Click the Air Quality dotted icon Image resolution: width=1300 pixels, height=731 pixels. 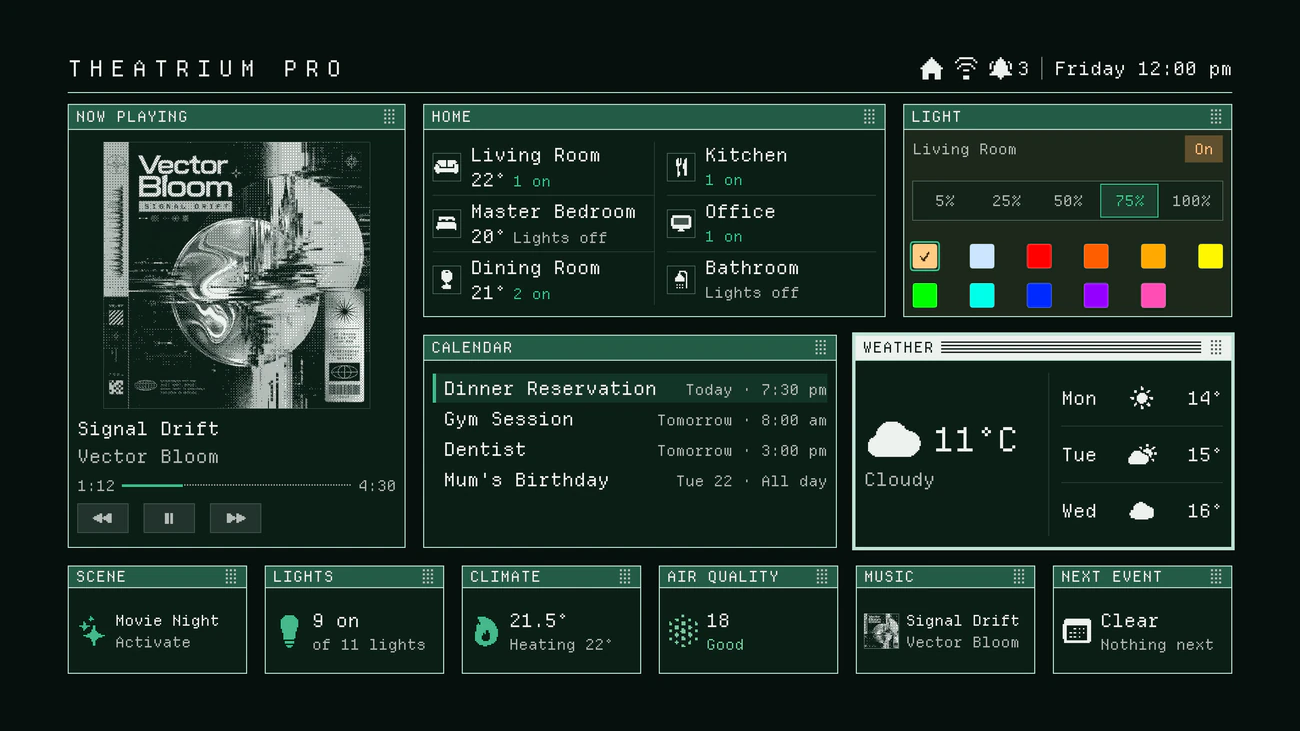pyautogui.click(x=683, y=631)
